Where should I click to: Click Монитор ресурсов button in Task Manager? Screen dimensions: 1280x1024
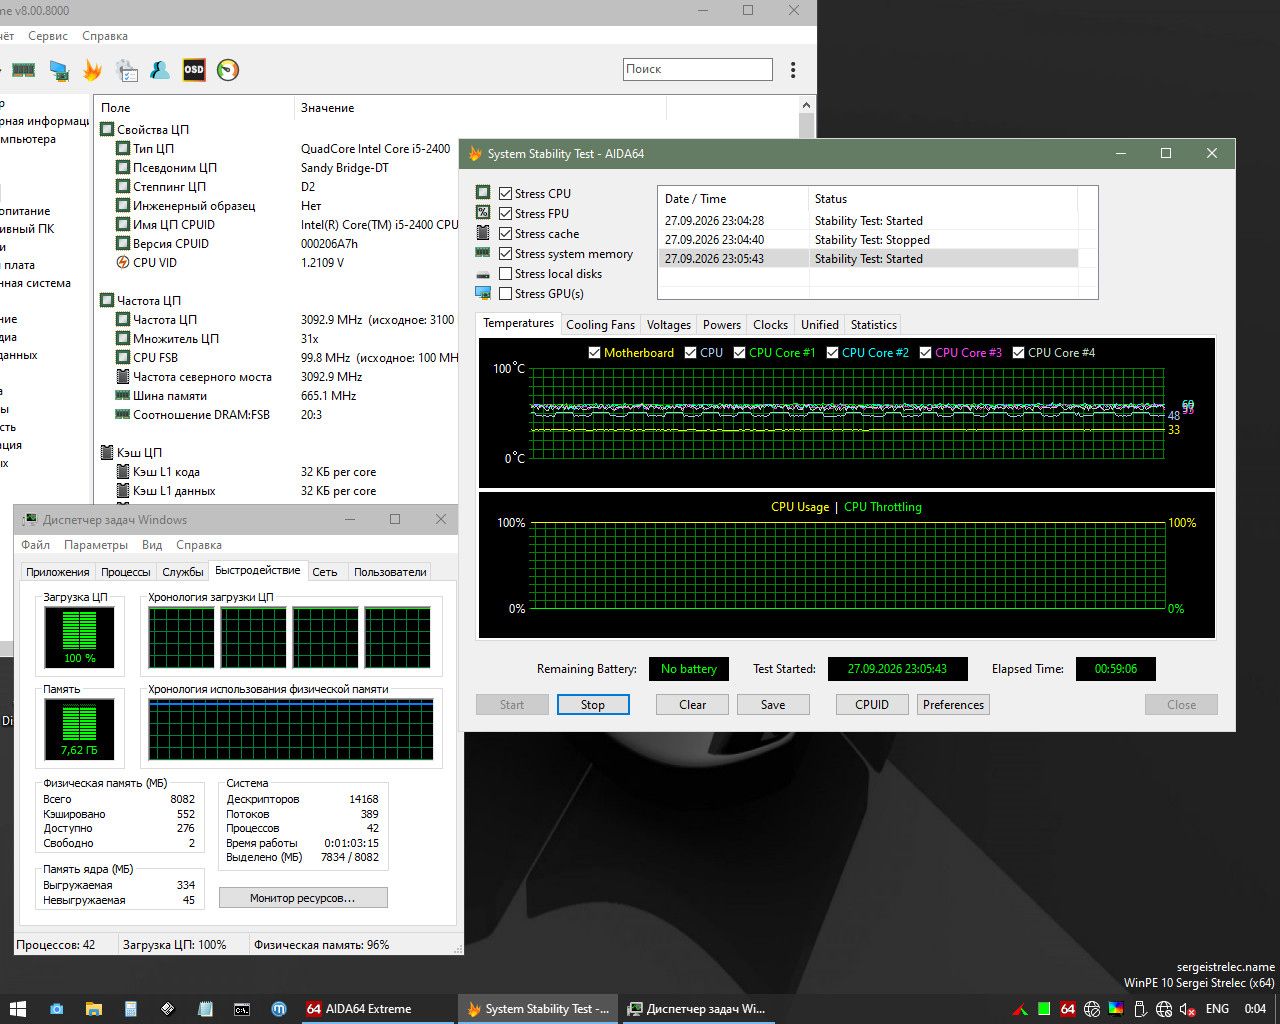pos(303,898)
